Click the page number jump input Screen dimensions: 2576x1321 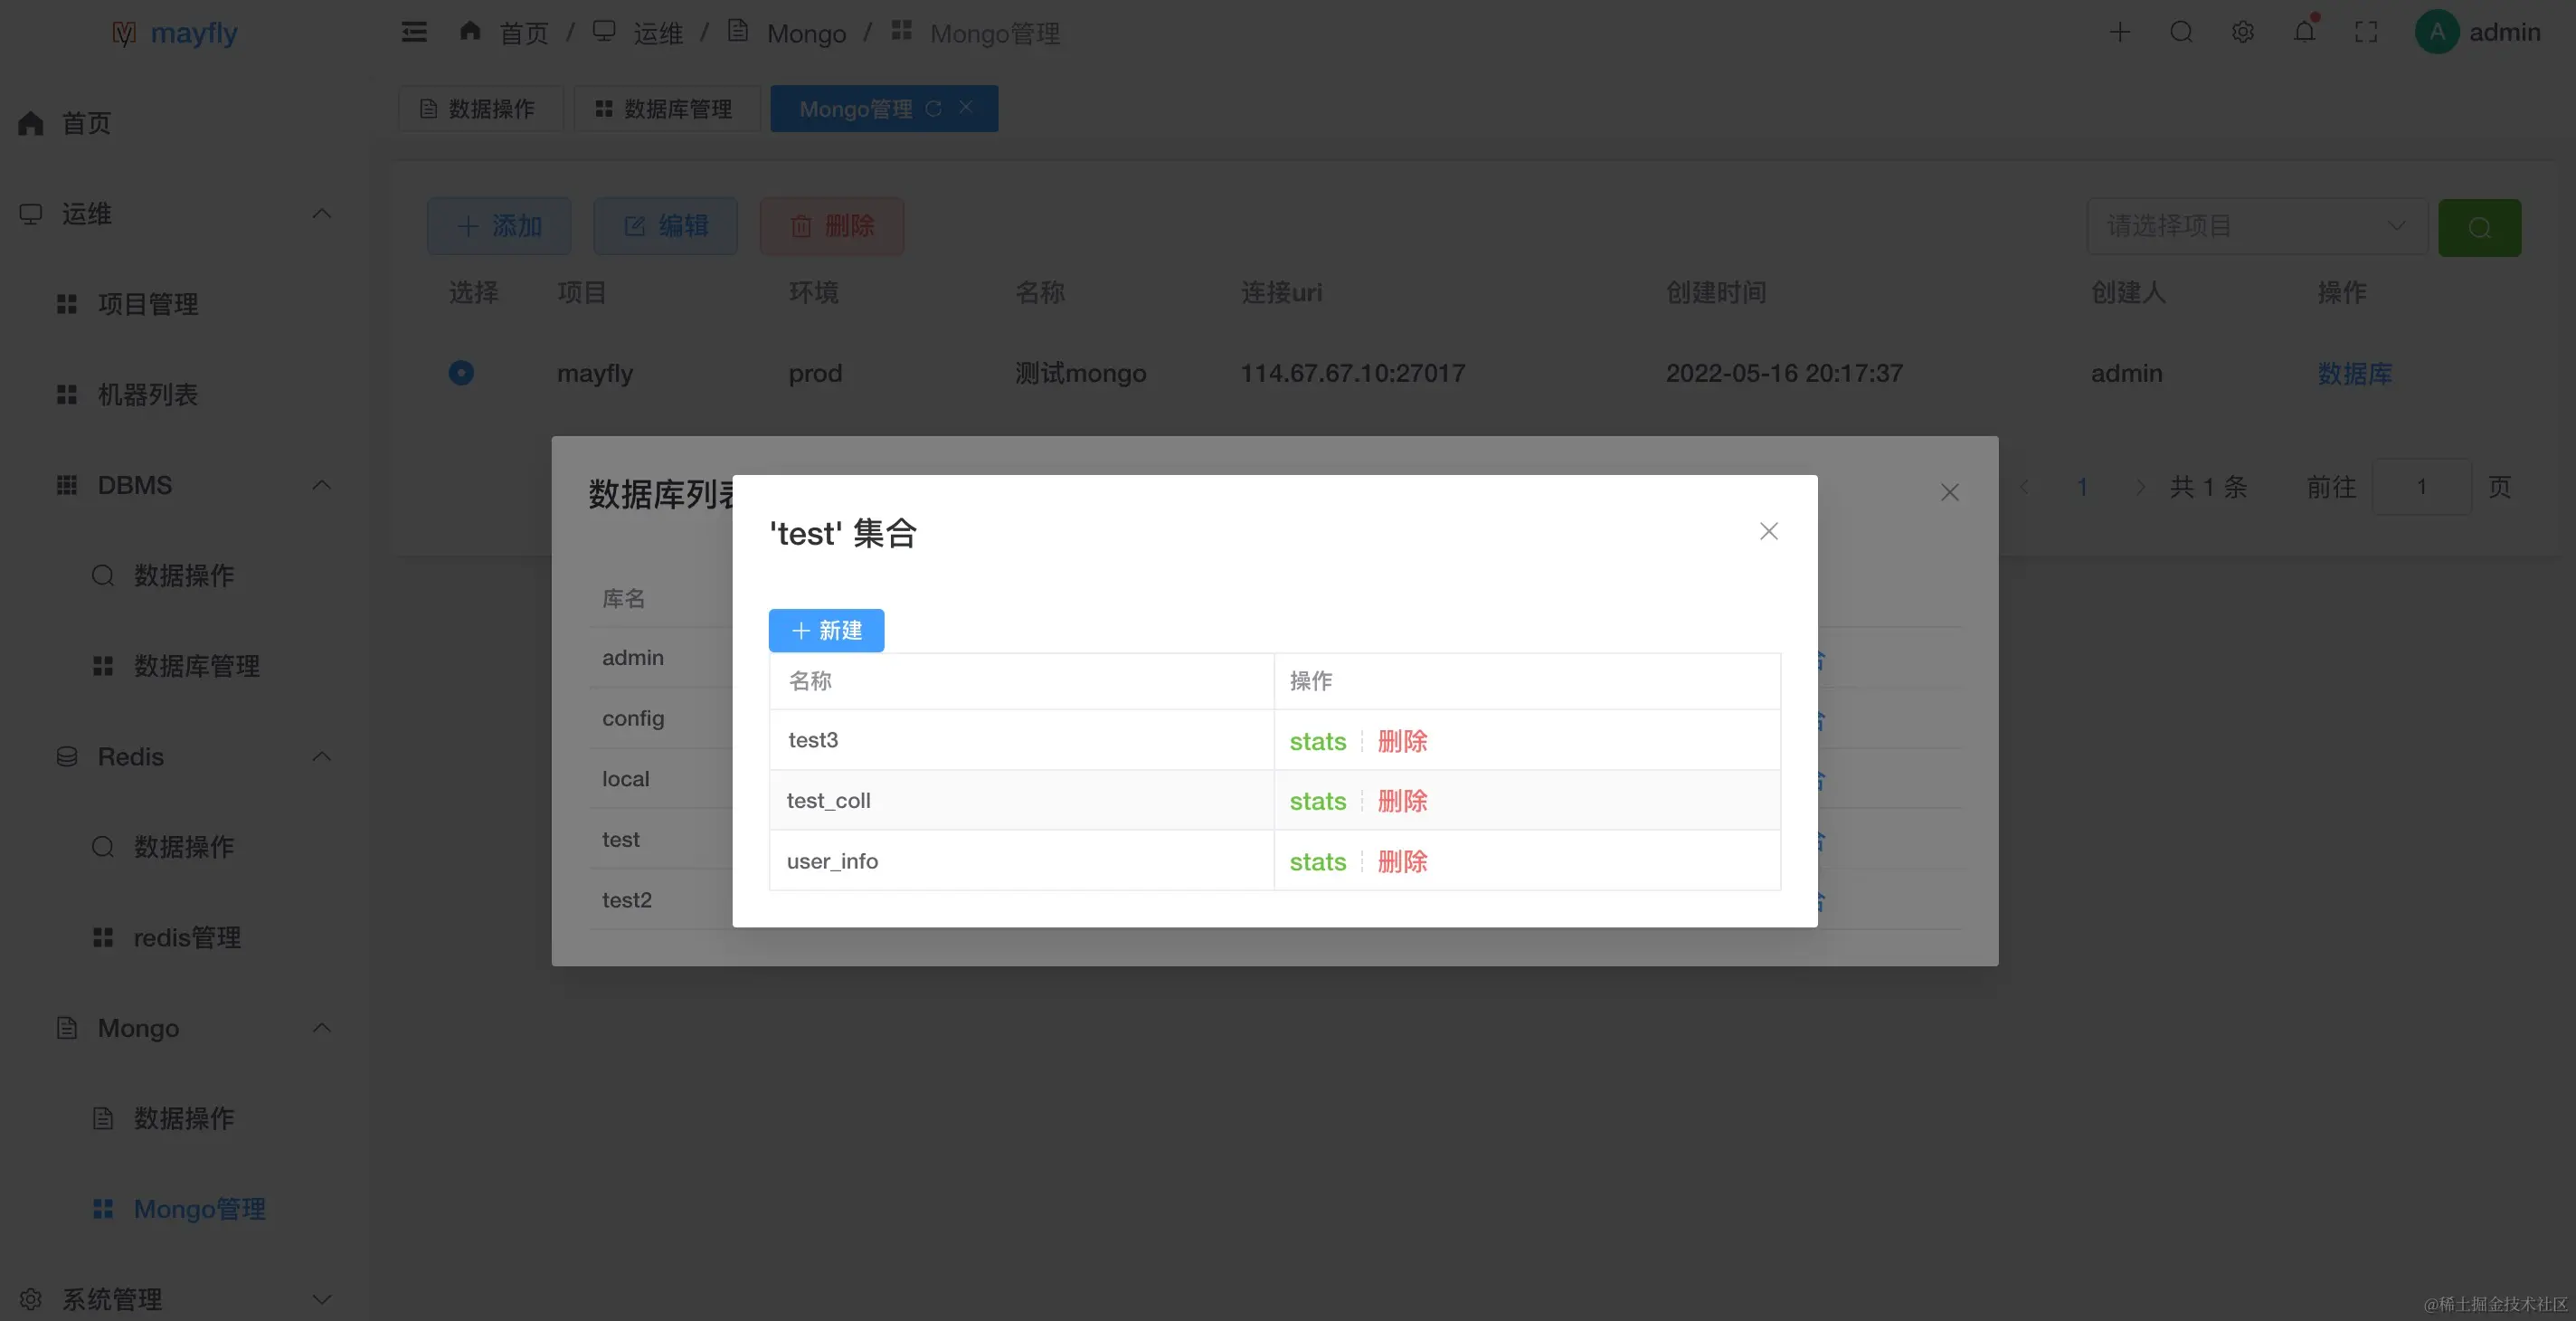click(2421, 487)
